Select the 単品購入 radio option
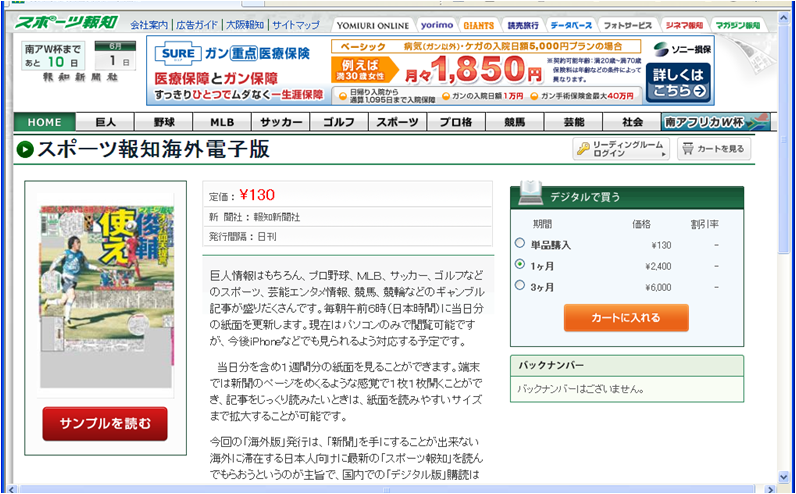Image resolution: width=796 pixels, height=494 pixels. tap(519, 243)
